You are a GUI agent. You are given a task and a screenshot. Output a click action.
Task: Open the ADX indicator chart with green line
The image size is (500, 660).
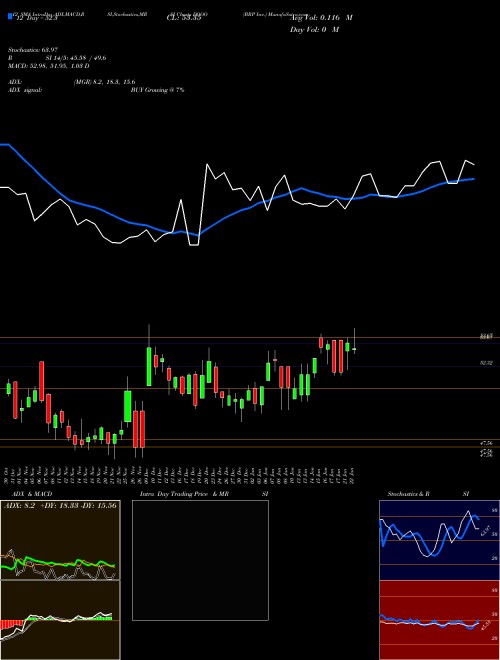click(x=60, y=540)
